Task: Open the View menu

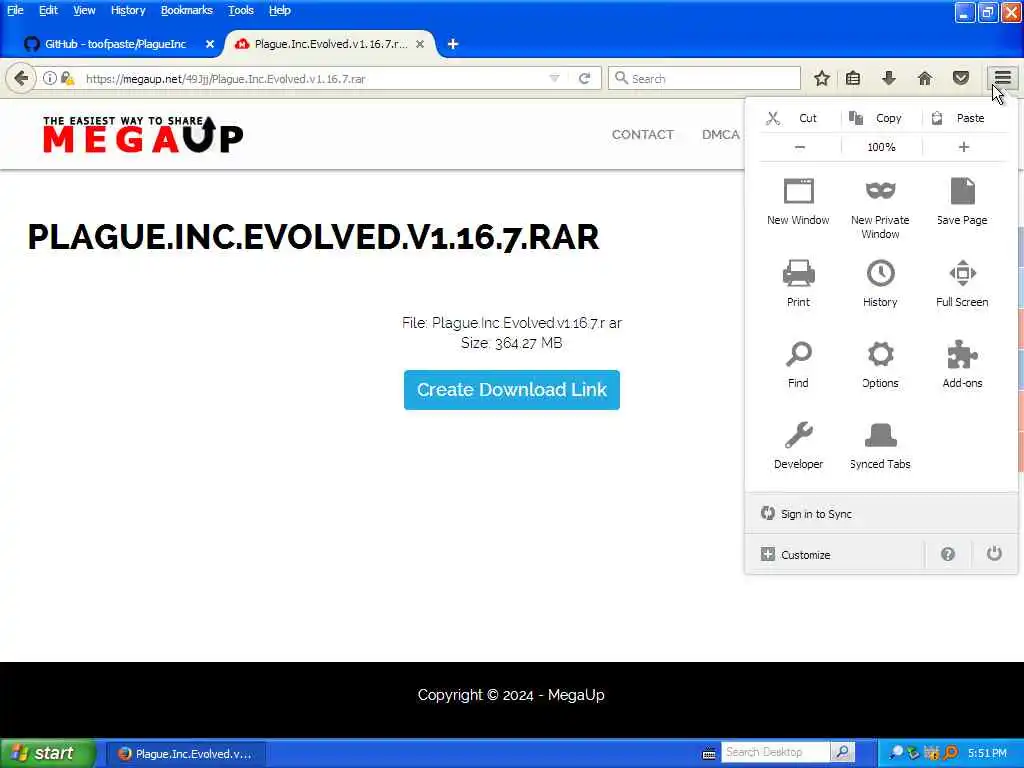Action: click(84, 10)
